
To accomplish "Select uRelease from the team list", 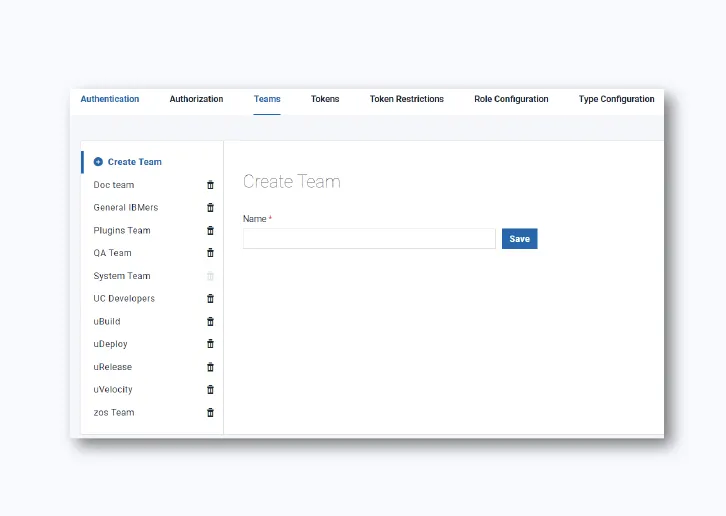I will point(112,367).
